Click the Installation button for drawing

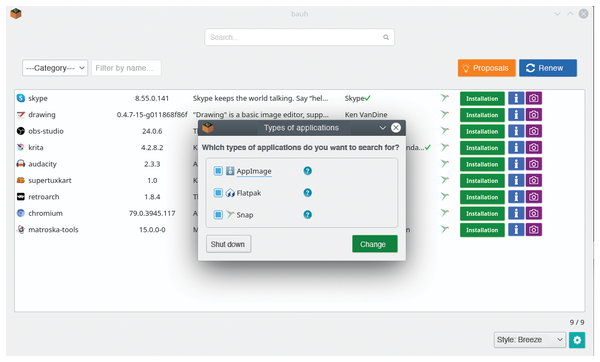click(482, 115)
